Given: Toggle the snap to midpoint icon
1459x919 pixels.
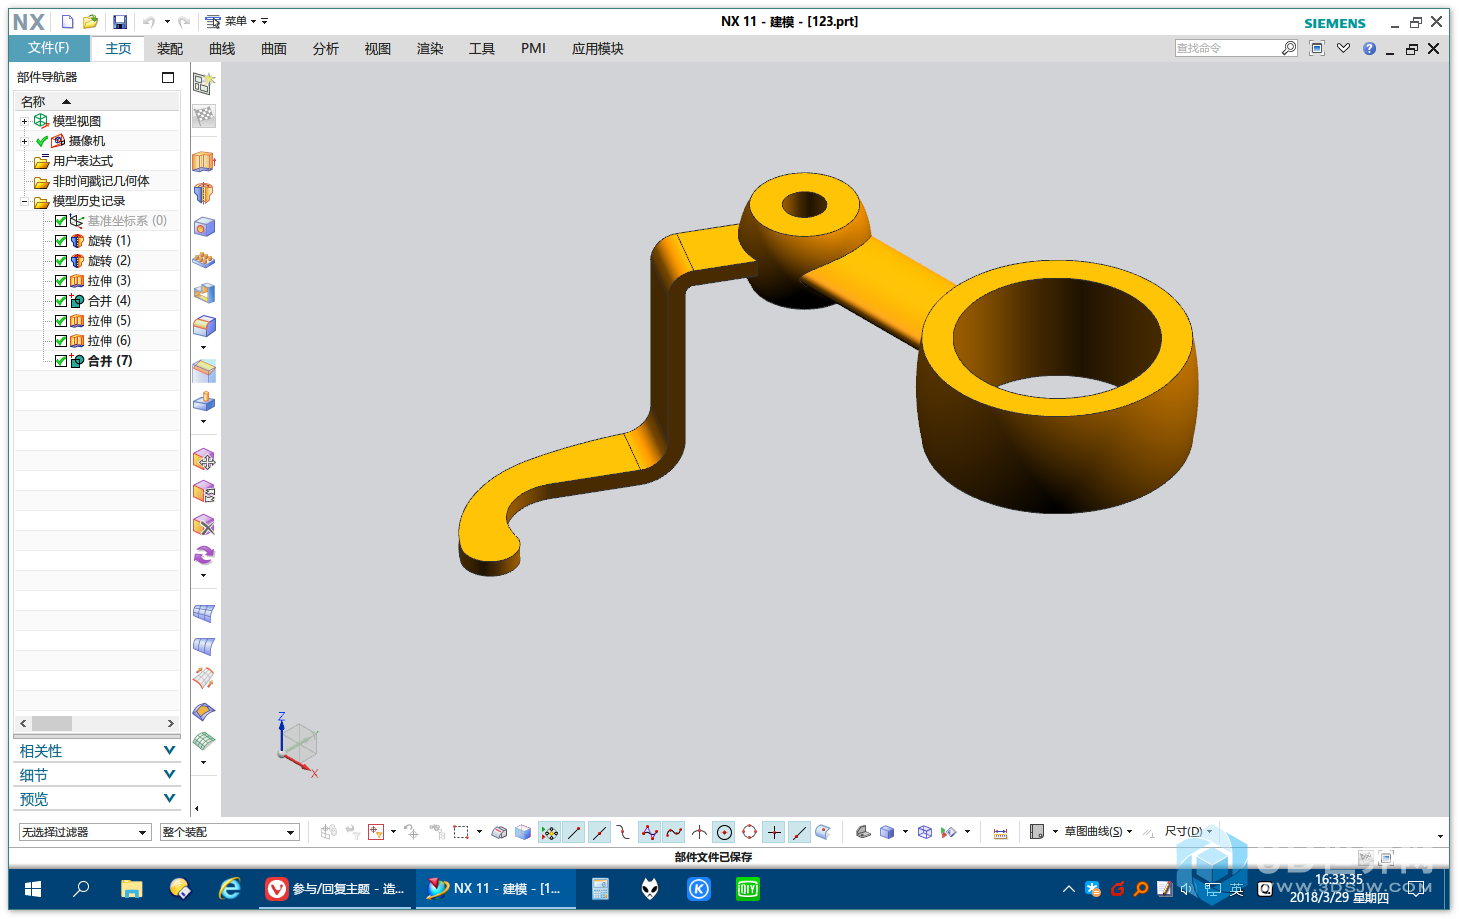Looking at the screenshot, I should tap(599, 832).
